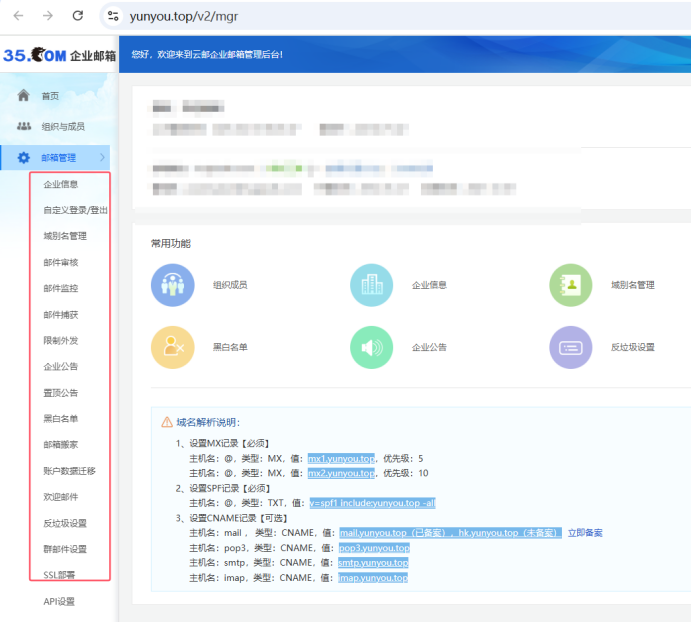Reload the page with refresh icon

79,16
